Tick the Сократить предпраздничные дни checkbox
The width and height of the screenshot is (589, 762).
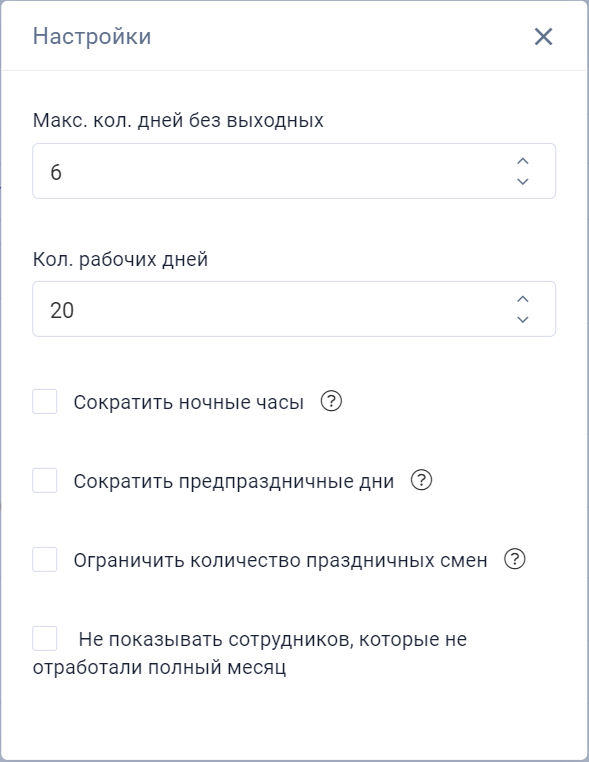pos(45,480)
